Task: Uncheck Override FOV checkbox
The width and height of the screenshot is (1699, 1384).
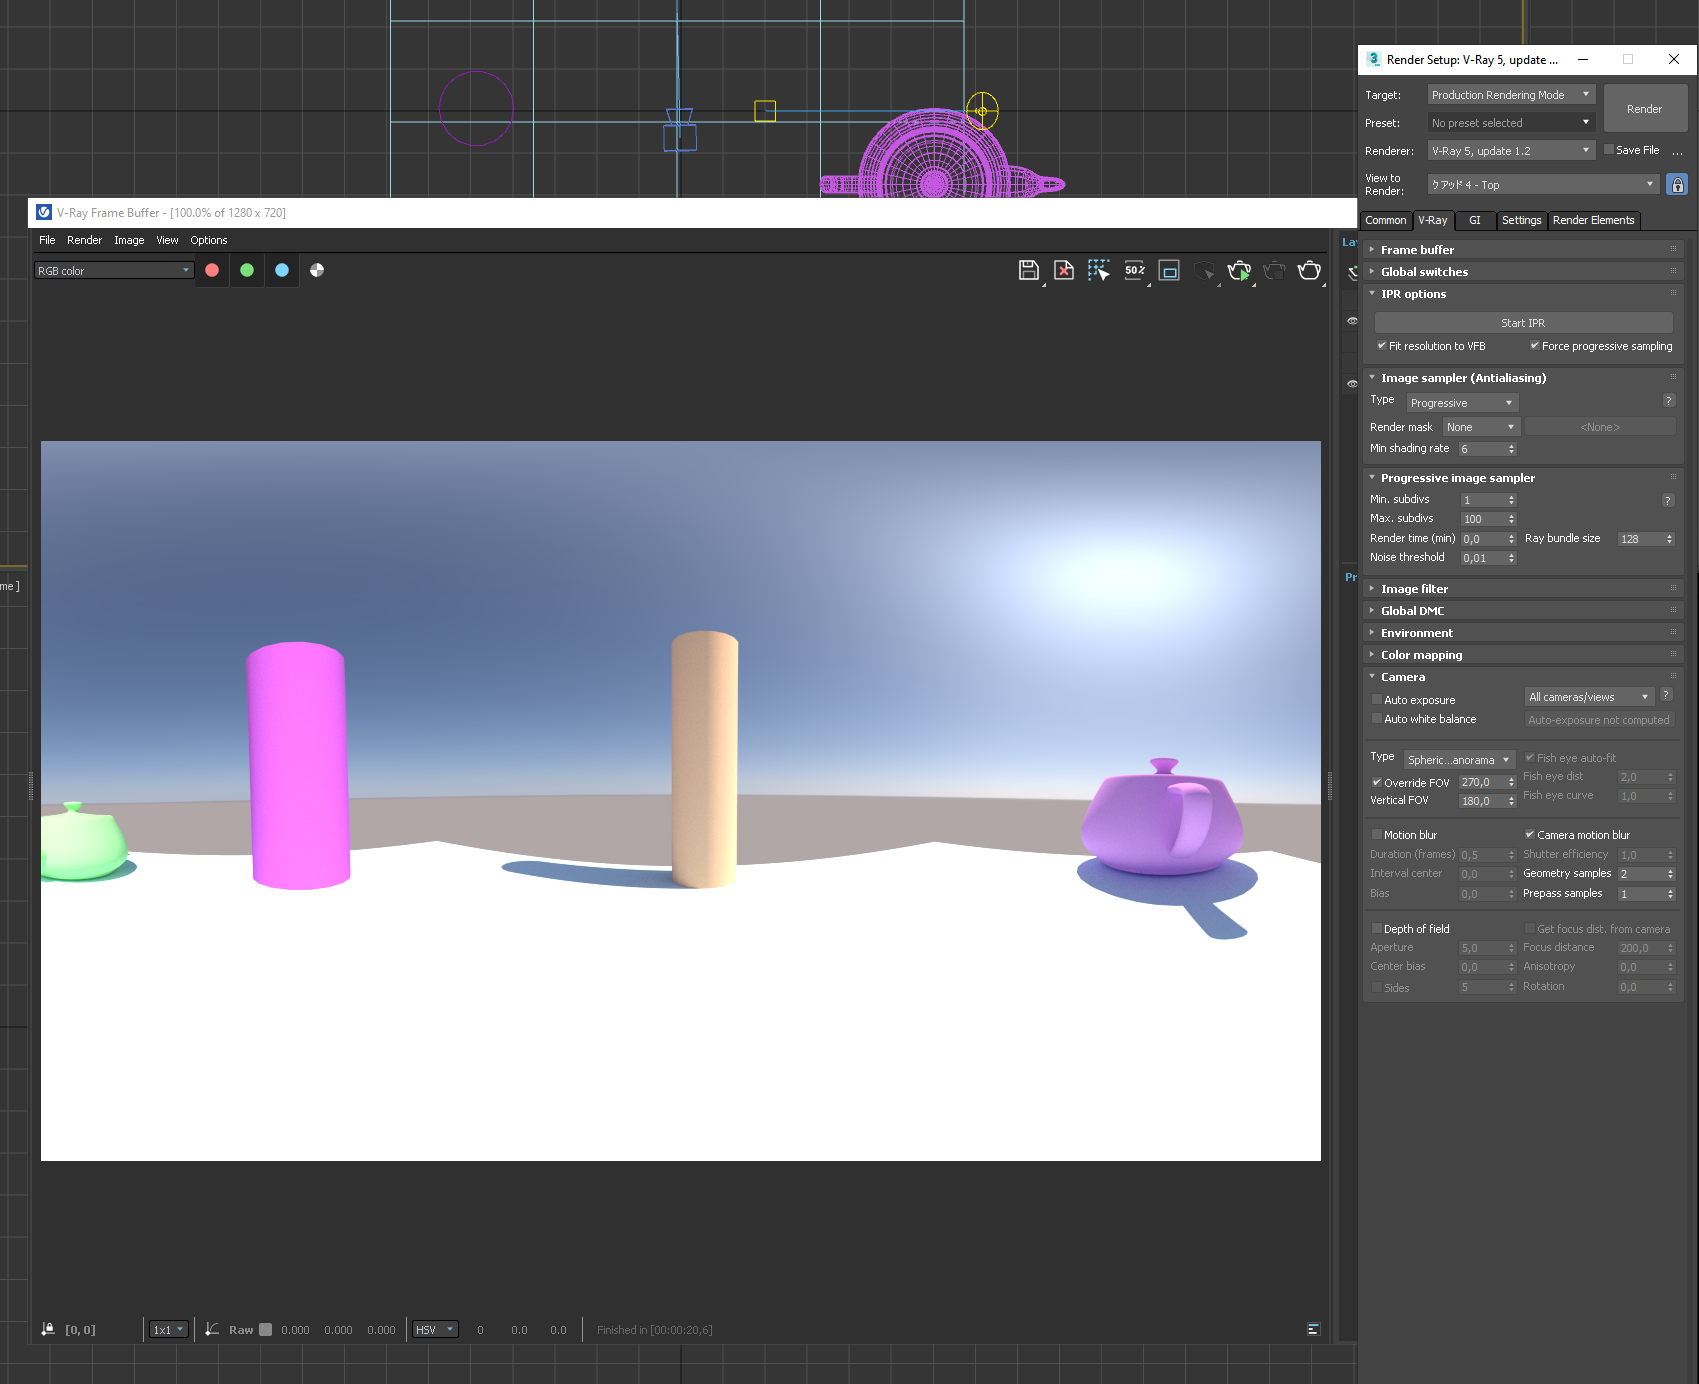Action: click(x=1376, y=782)
